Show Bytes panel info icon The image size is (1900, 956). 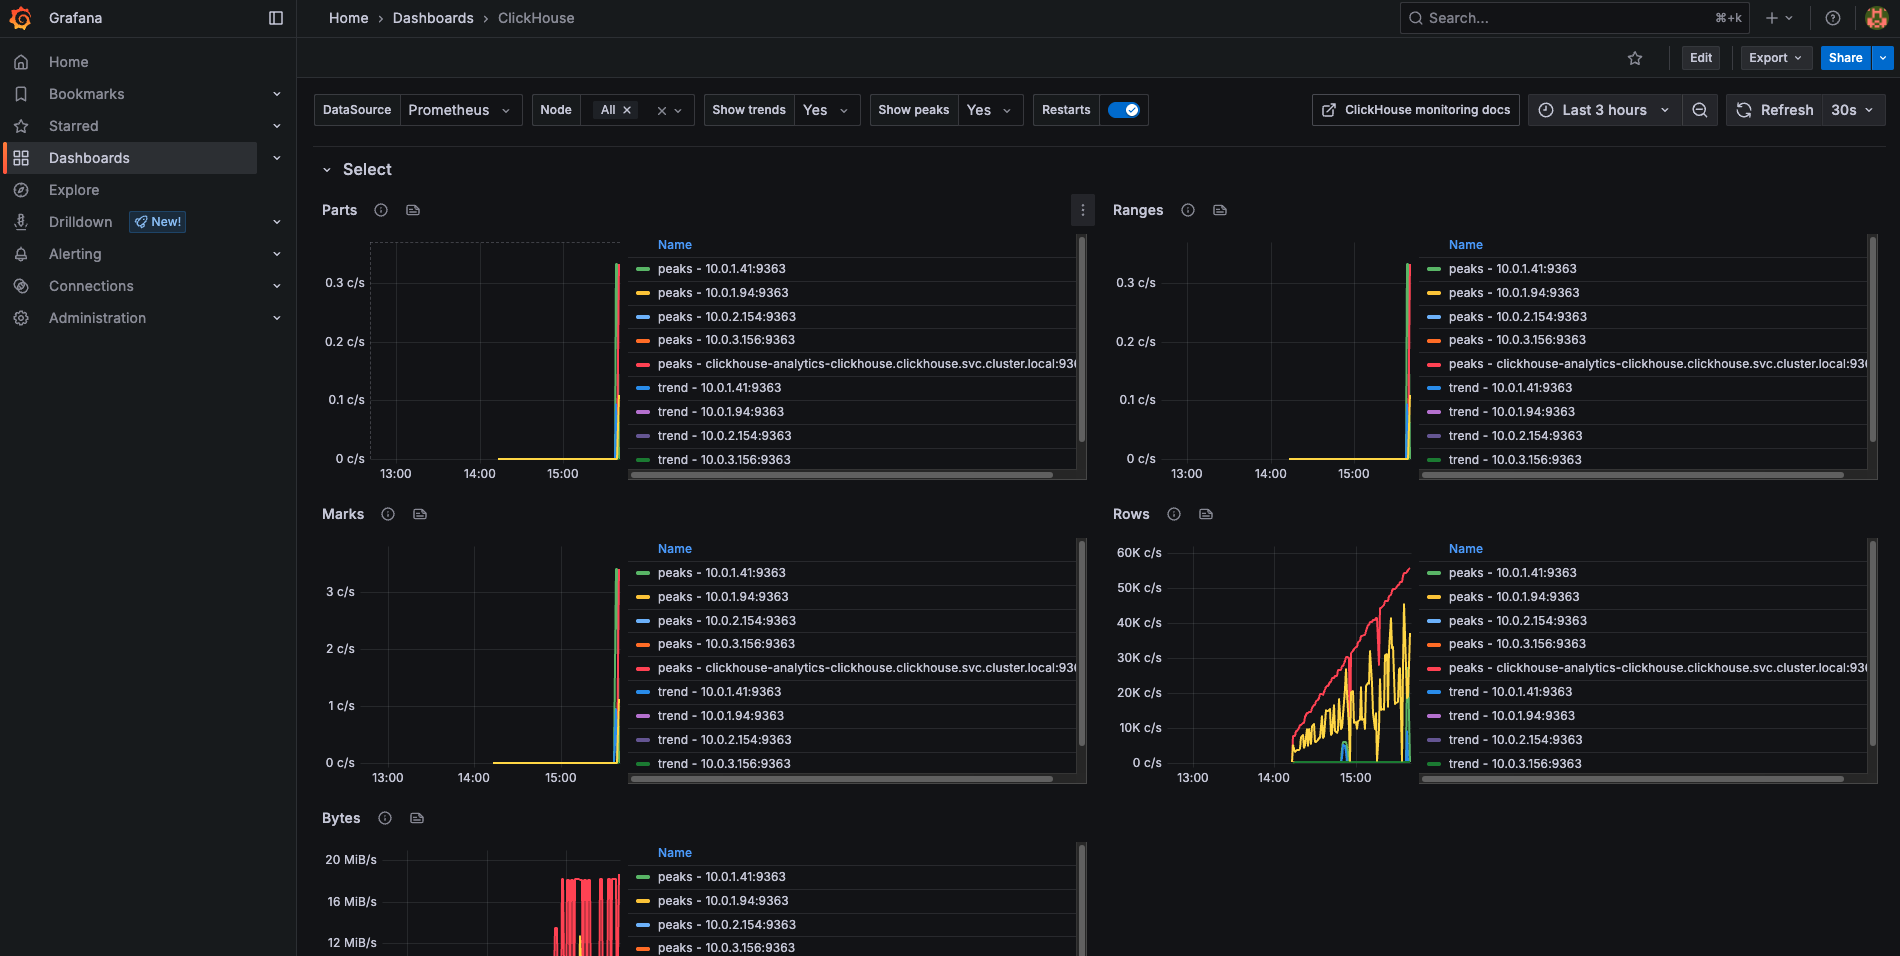pos(385,818)
